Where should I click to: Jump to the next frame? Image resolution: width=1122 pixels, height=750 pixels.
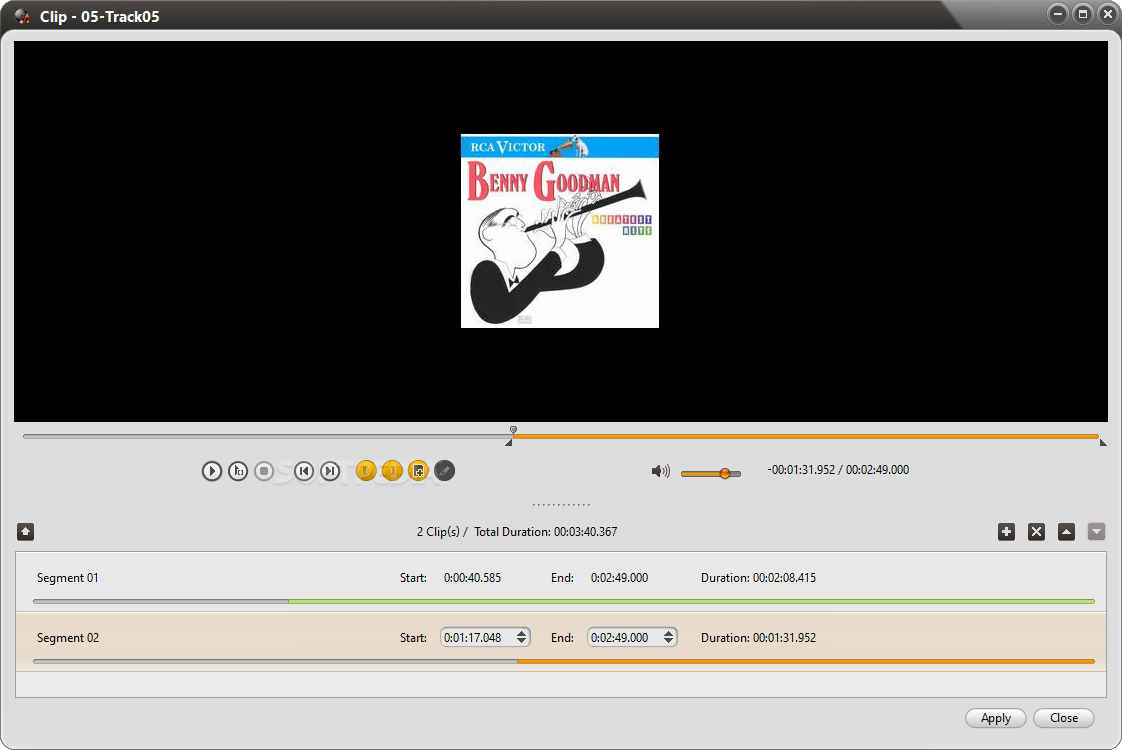[330, 471]
